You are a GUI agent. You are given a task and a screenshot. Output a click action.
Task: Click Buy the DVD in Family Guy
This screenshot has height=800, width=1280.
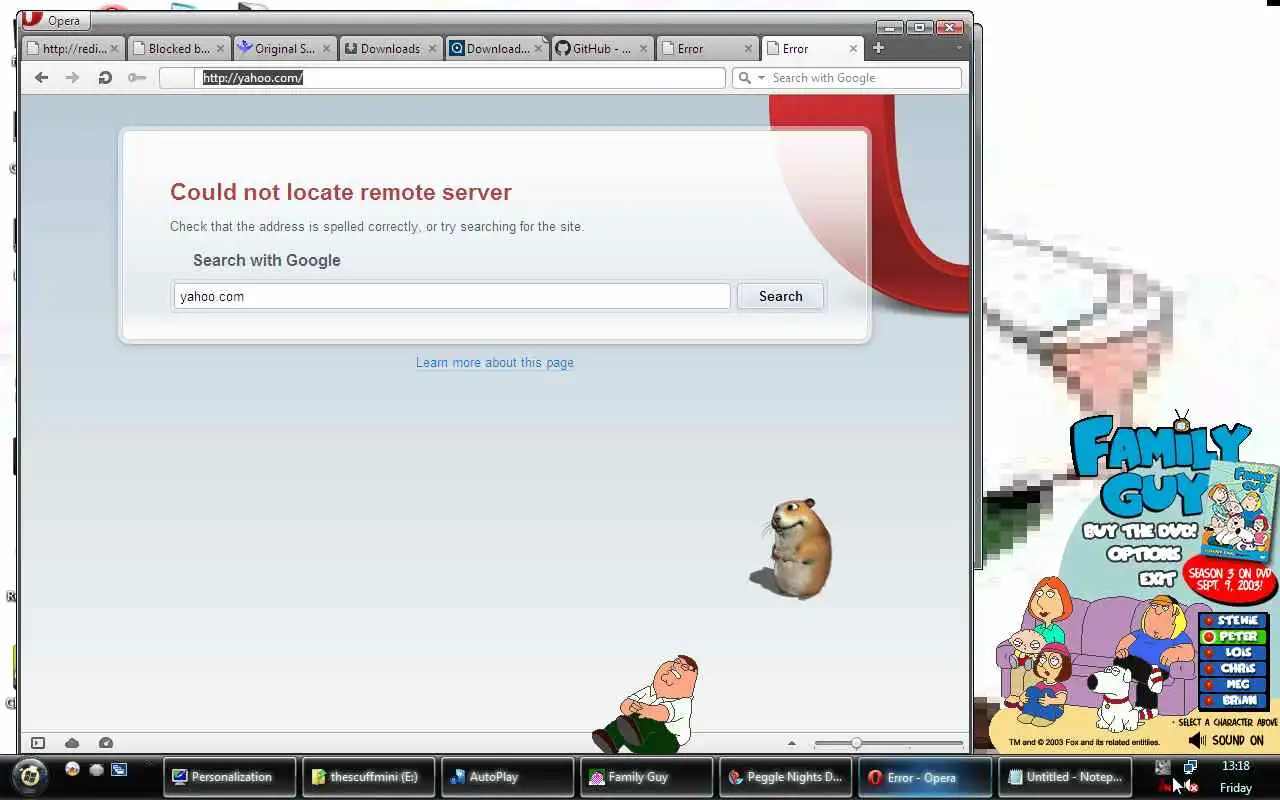coord(1139,531)
